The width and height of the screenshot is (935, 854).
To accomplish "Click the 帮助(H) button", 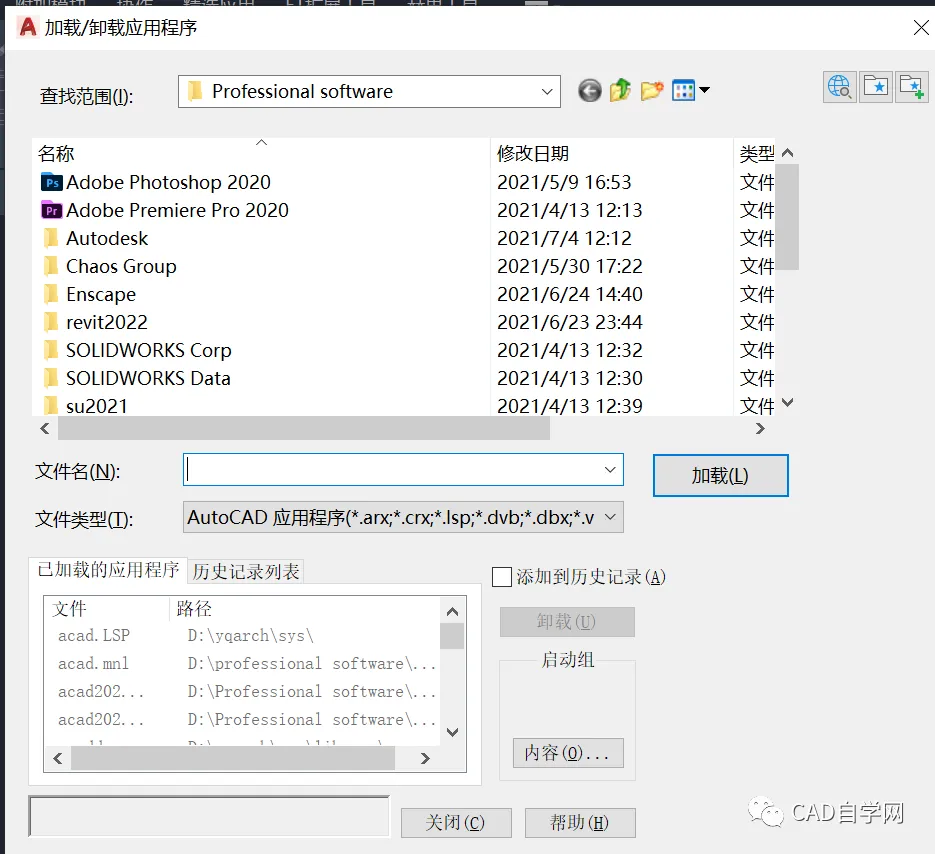I will [580, 823].
